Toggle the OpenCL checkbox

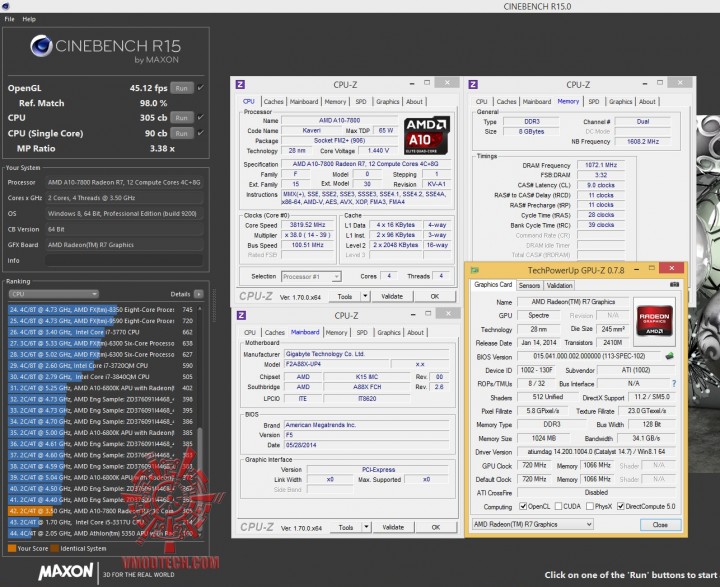523,506
